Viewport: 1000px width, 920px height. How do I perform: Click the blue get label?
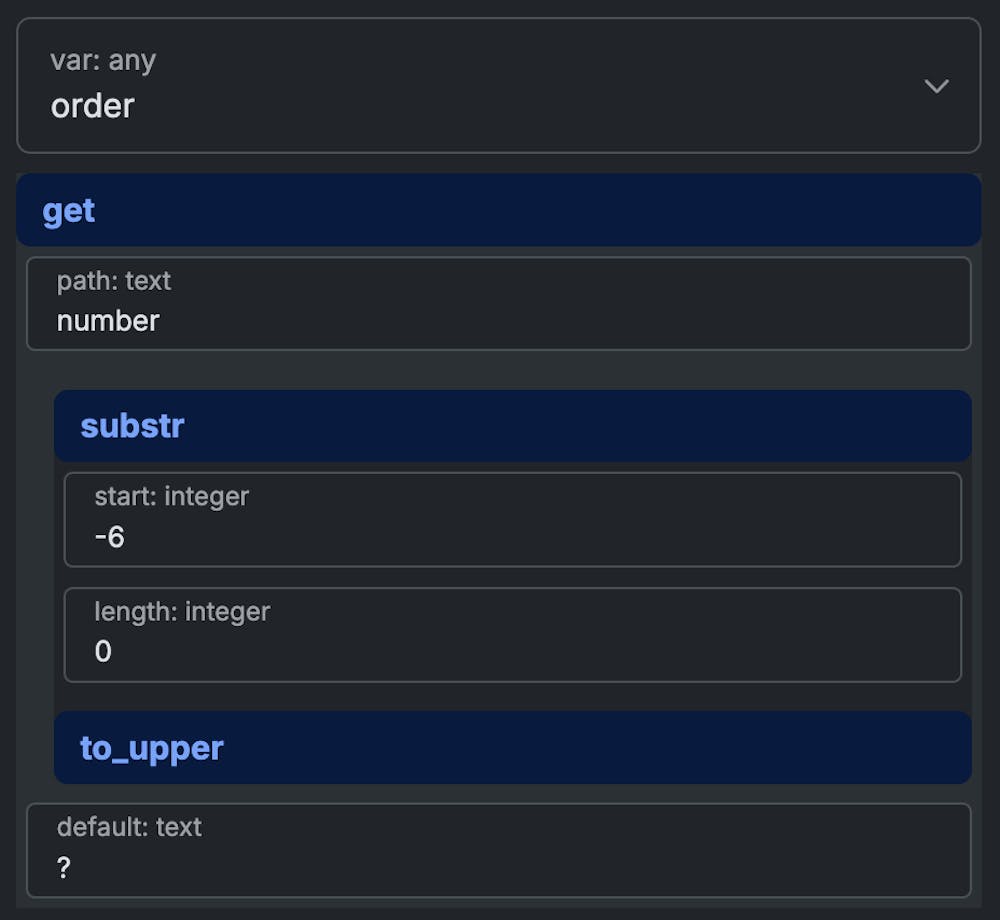pyautogui.click(x=68, y=210)
